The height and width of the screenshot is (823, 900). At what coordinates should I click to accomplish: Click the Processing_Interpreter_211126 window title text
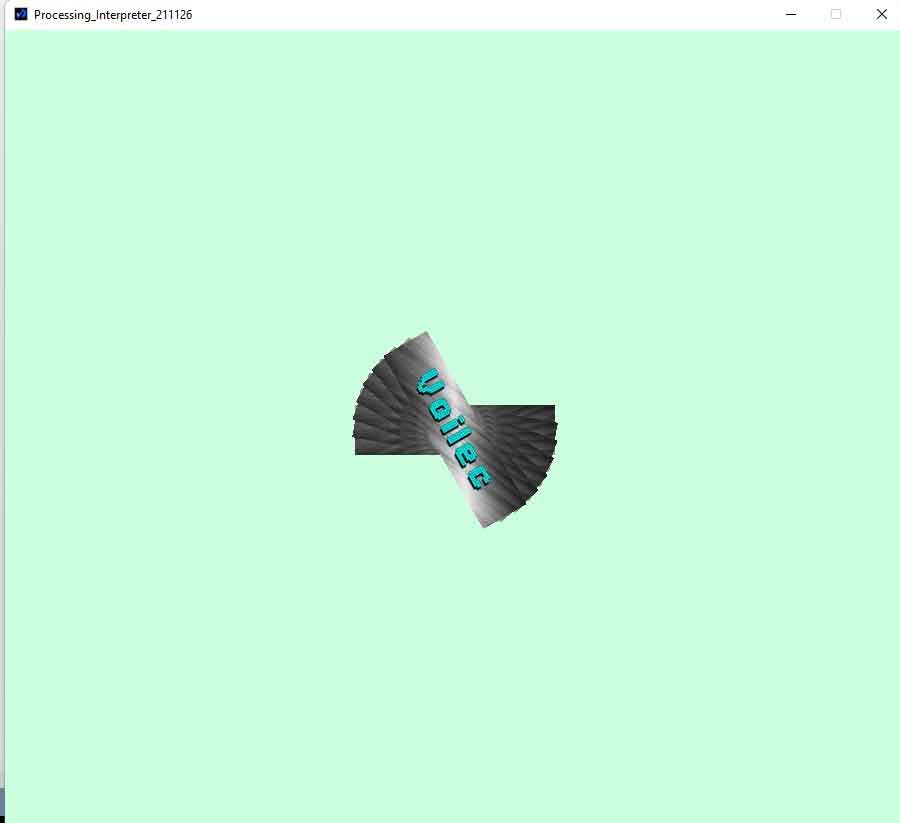(113, 15)
